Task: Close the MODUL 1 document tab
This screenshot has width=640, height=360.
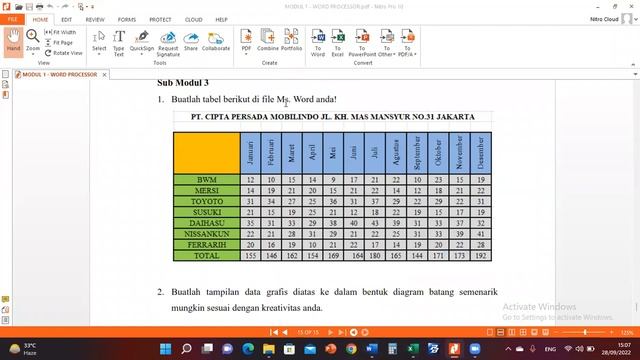Action: click(104, 75)
